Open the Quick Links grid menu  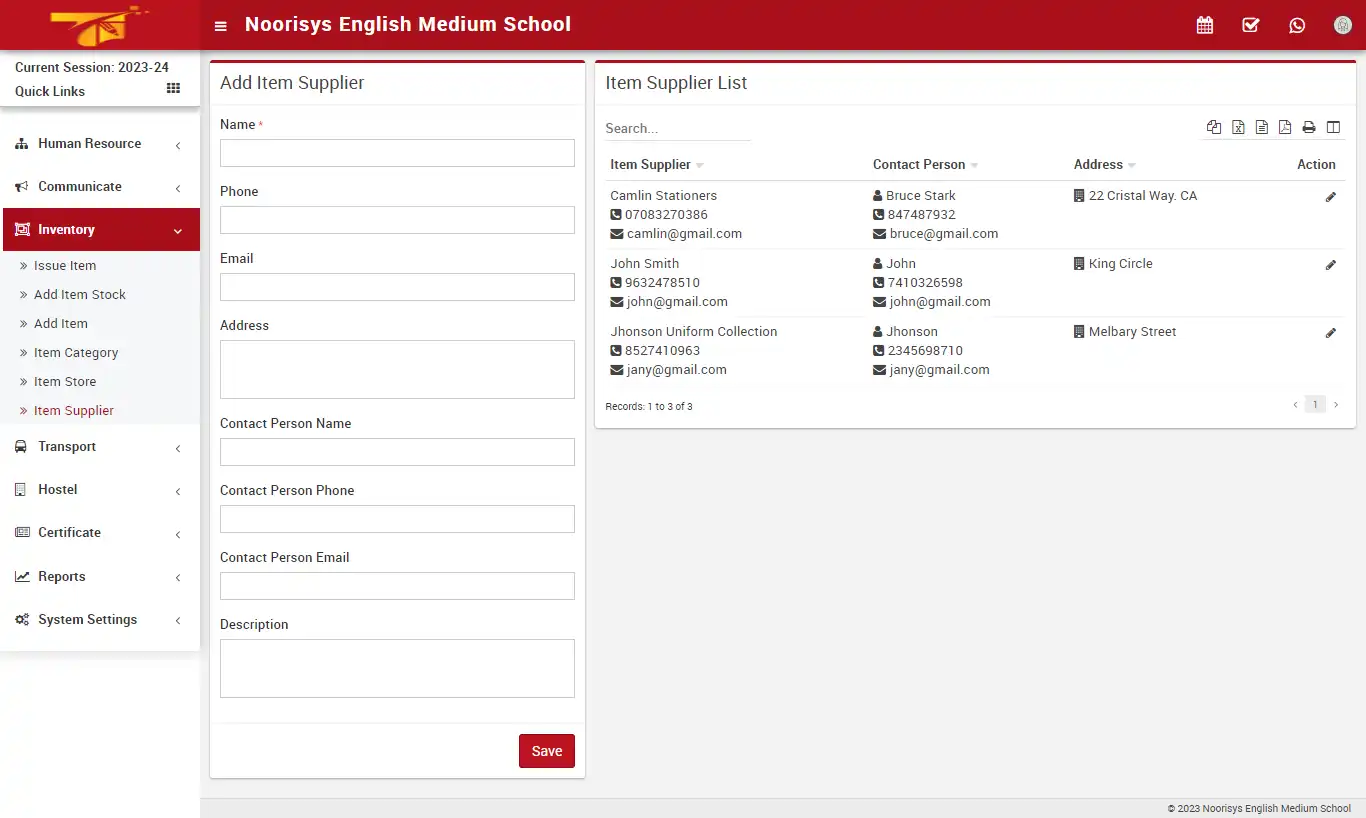pos(172,91)
